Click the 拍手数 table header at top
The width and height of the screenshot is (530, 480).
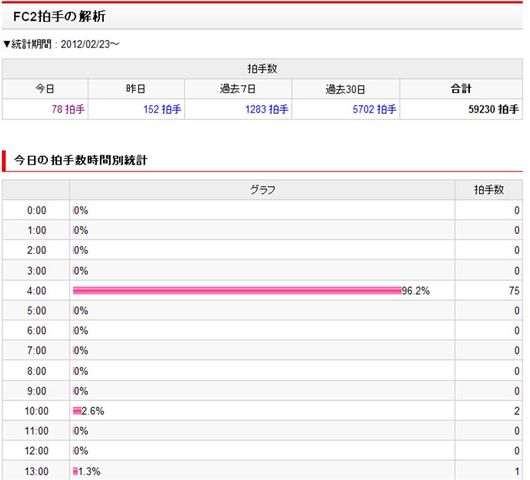pos(262,69)
